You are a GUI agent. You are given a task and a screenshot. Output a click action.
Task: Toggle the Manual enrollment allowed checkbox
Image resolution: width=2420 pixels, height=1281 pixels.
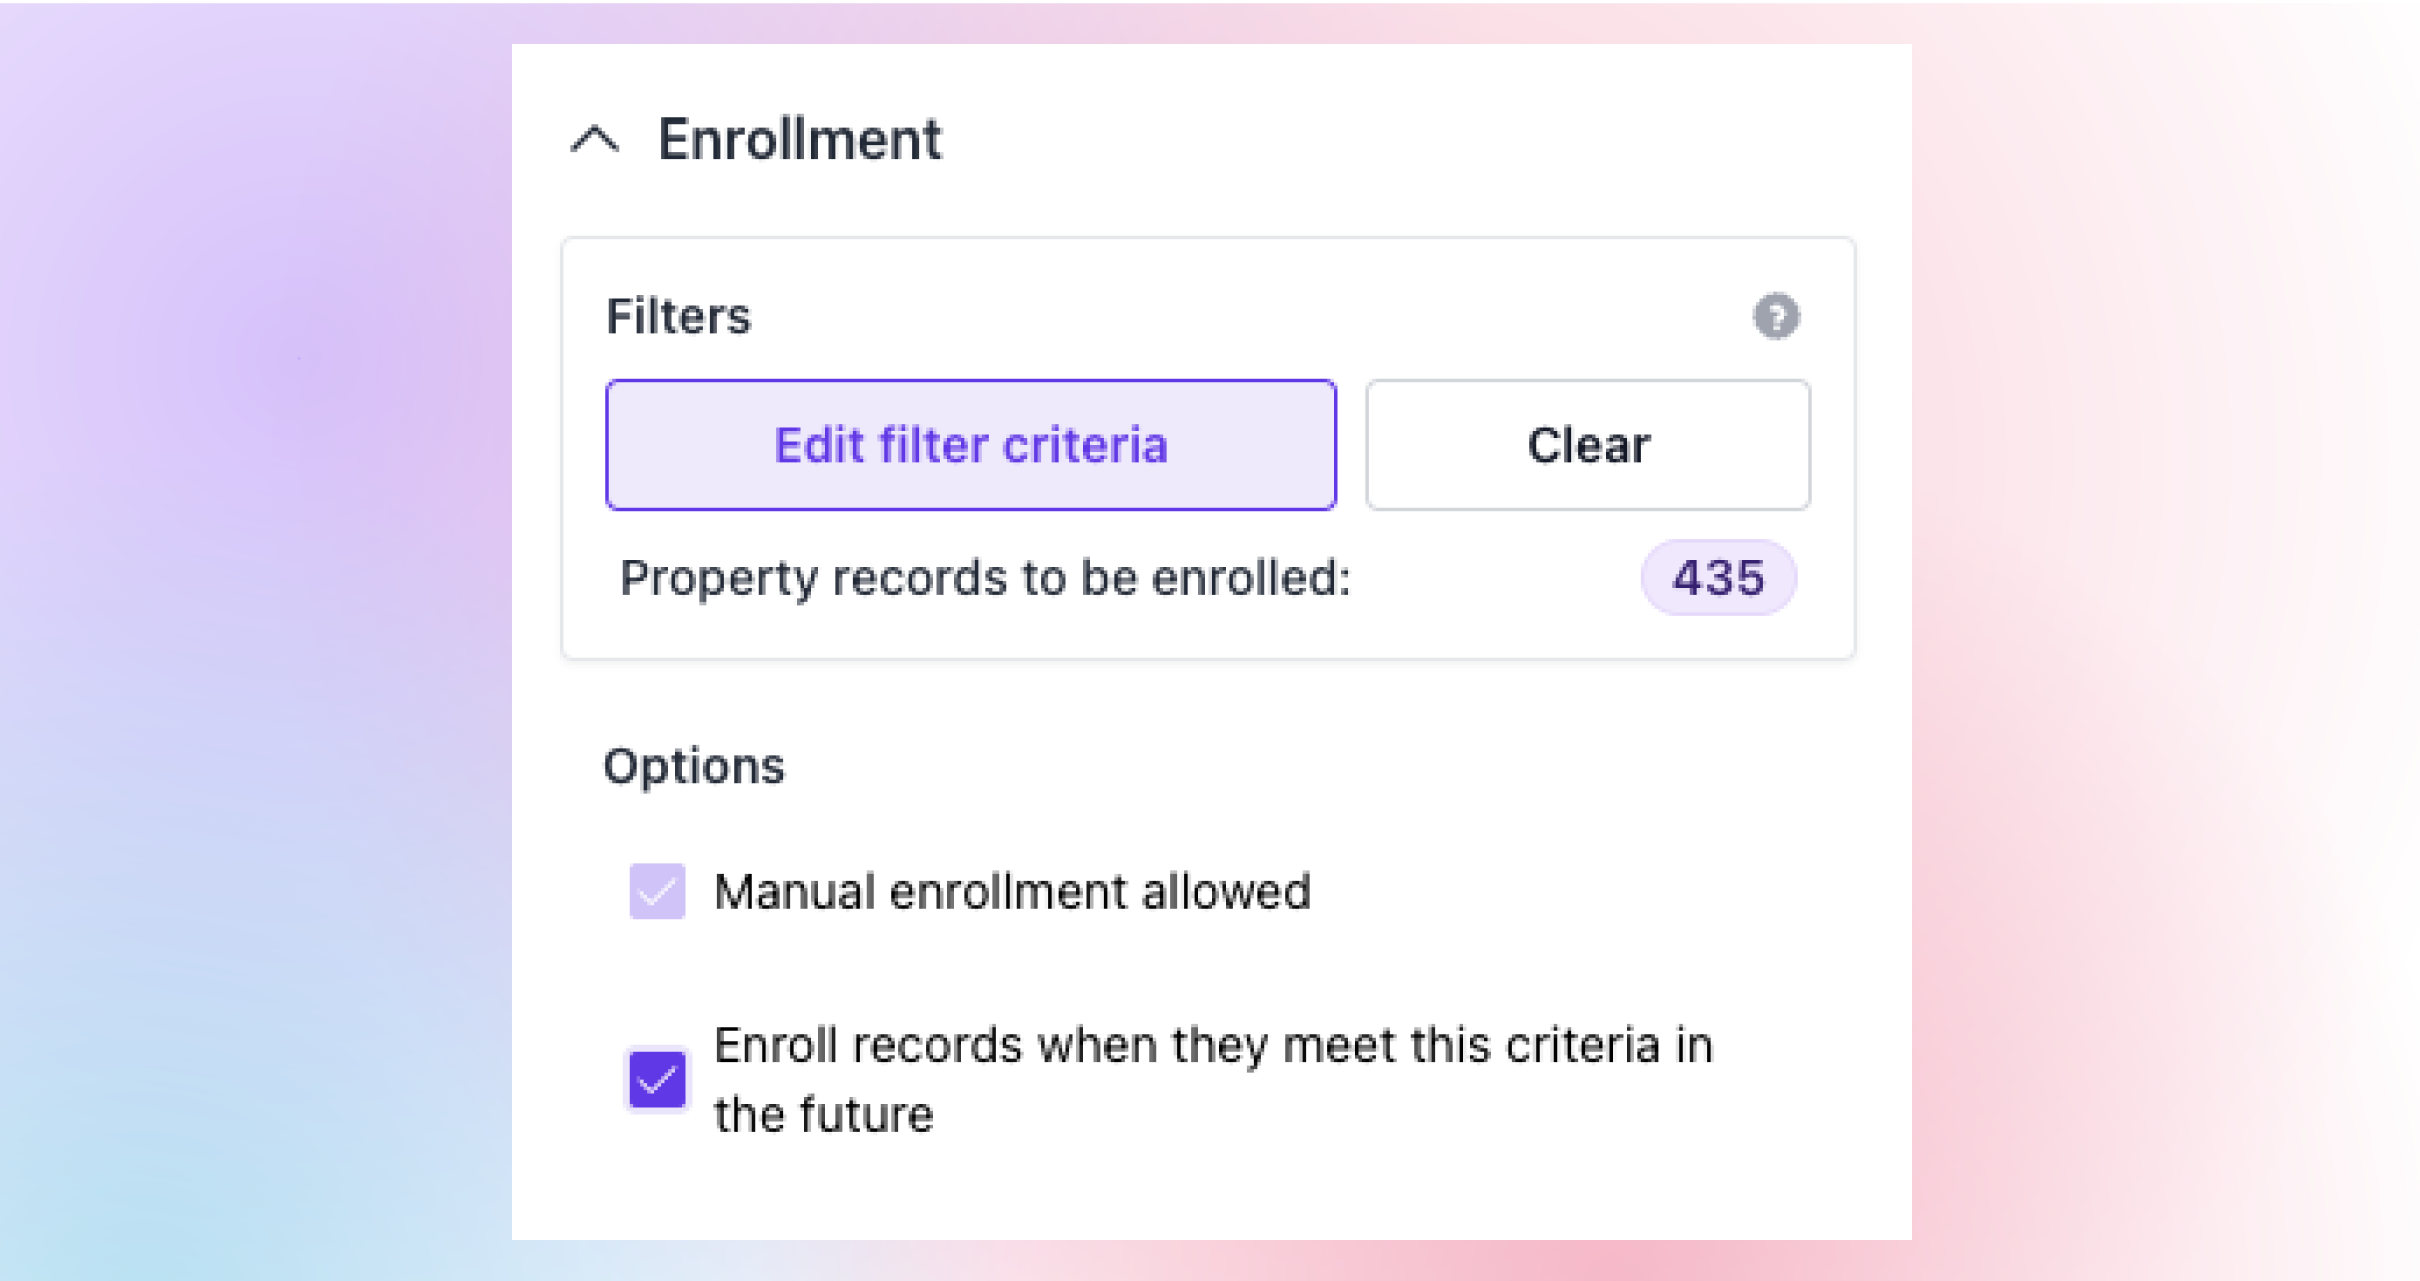657,891
